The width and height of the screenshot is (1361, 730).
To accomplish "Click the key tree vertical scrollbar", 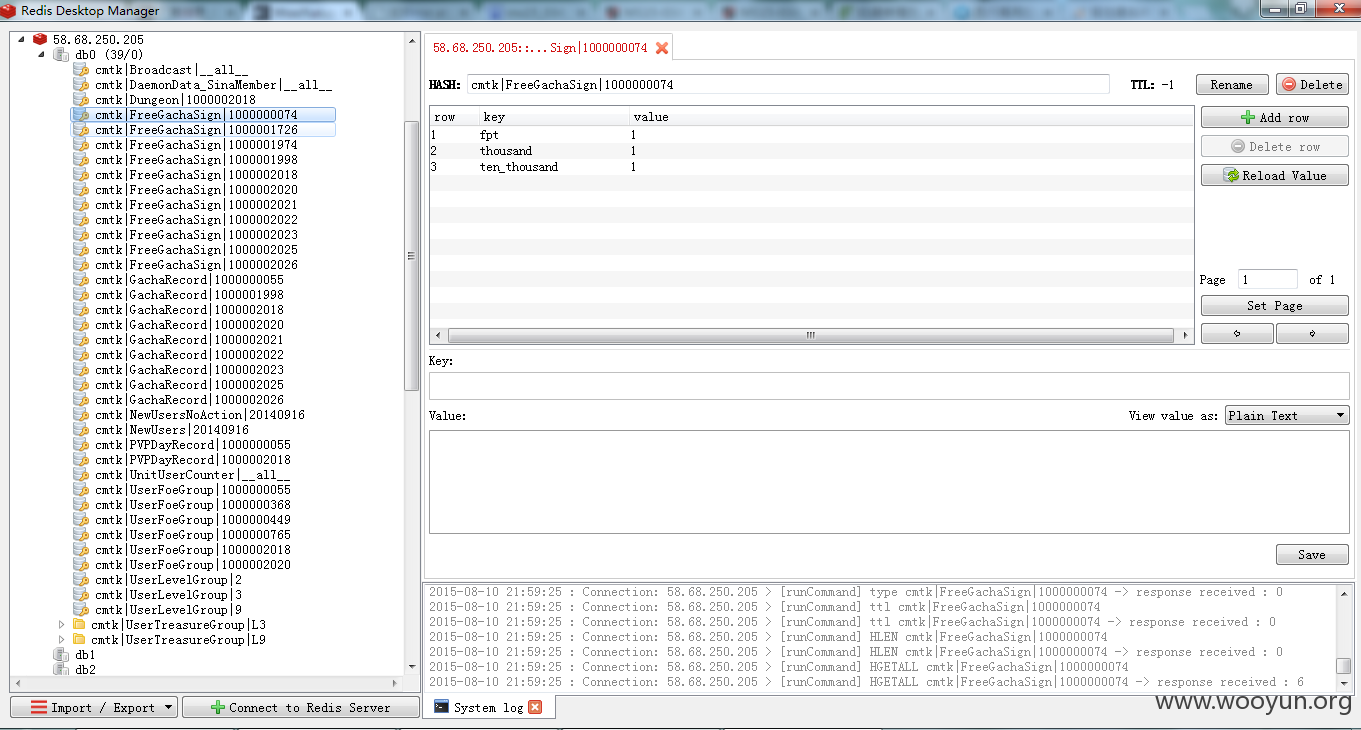I will 411,255.
